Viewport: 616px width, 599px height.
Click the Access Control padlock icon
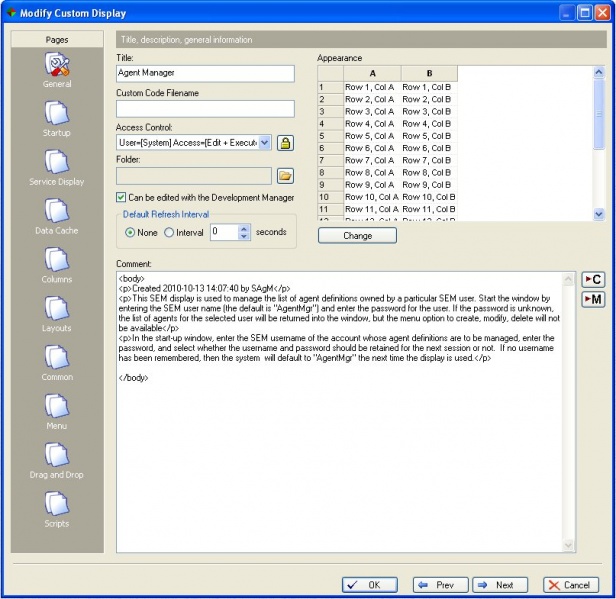285,143
